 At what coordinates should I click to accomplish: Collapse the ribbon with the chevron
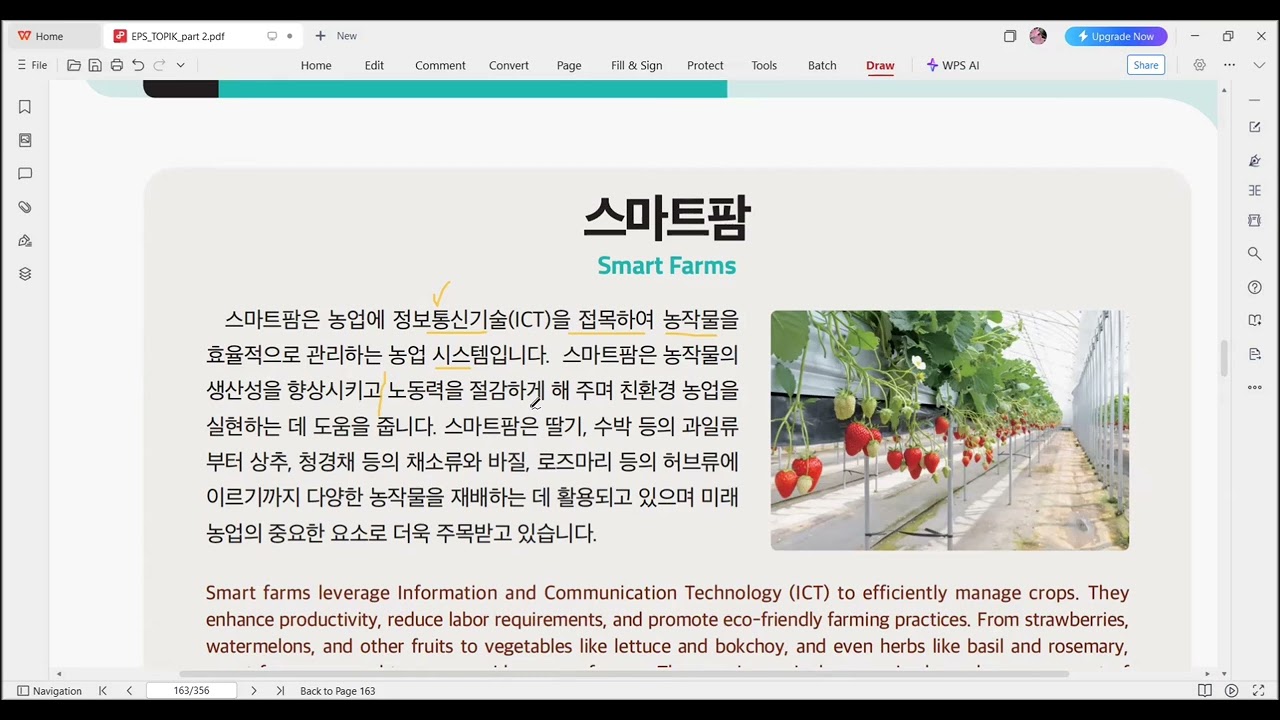[1259, 65]
